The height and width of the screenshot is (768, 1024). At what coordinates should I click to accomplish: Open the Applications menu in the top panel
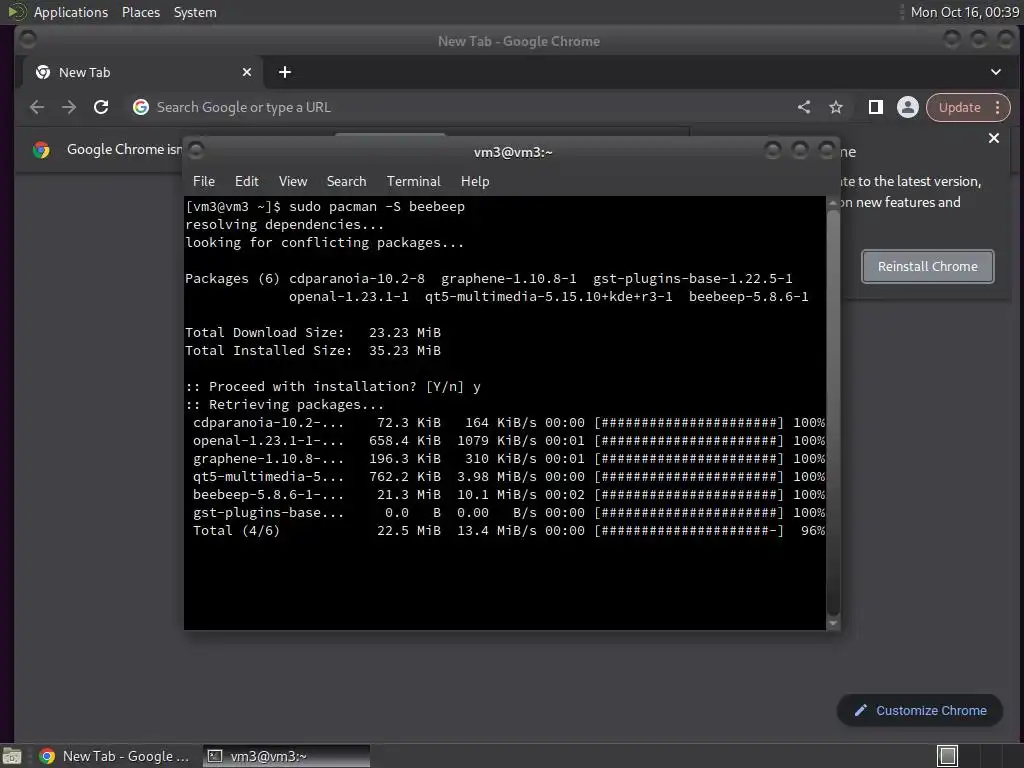click(x=71, y=12)
